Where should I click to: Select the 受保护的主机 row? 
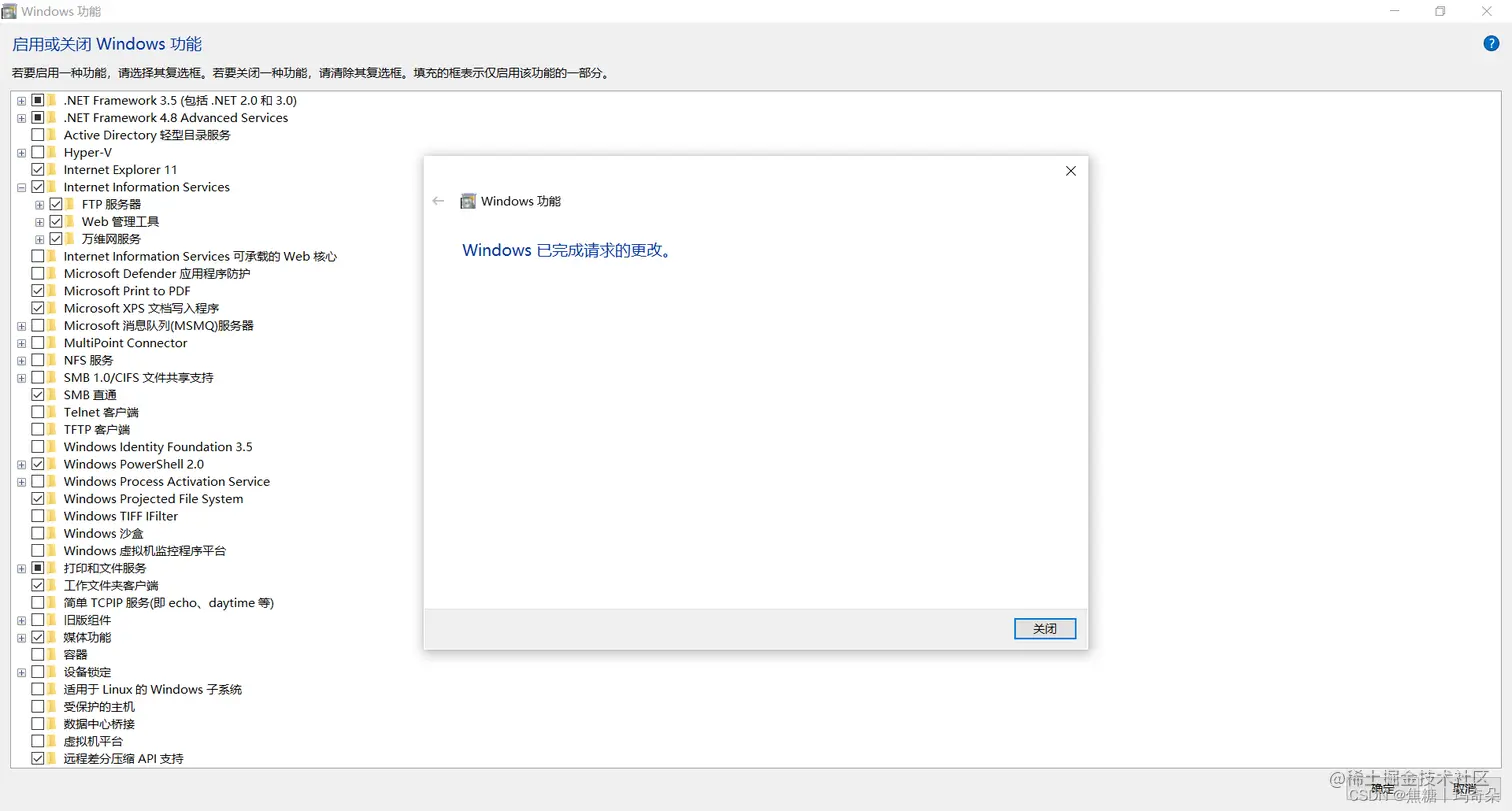(99, 707)
